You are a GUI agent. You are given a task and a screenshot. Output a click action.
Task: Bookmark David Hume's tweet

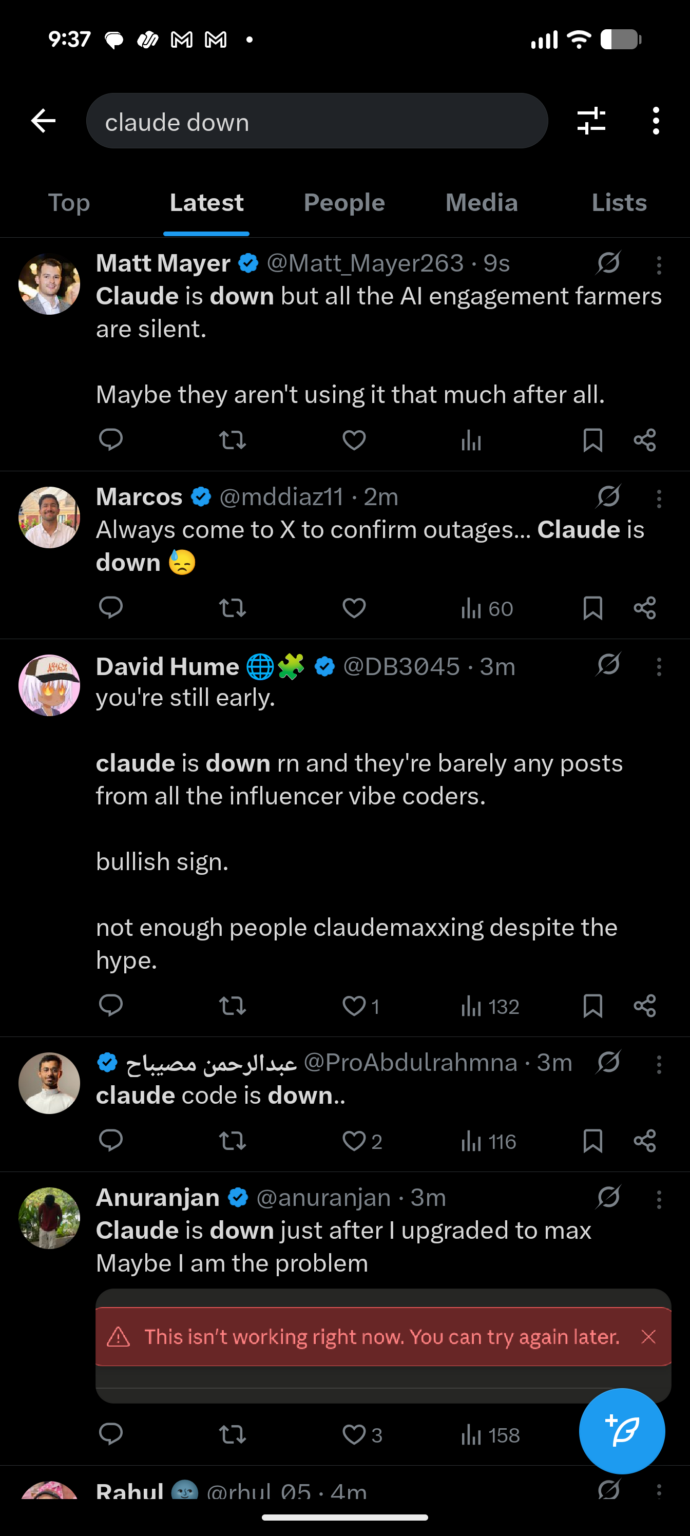[592, 1006]
